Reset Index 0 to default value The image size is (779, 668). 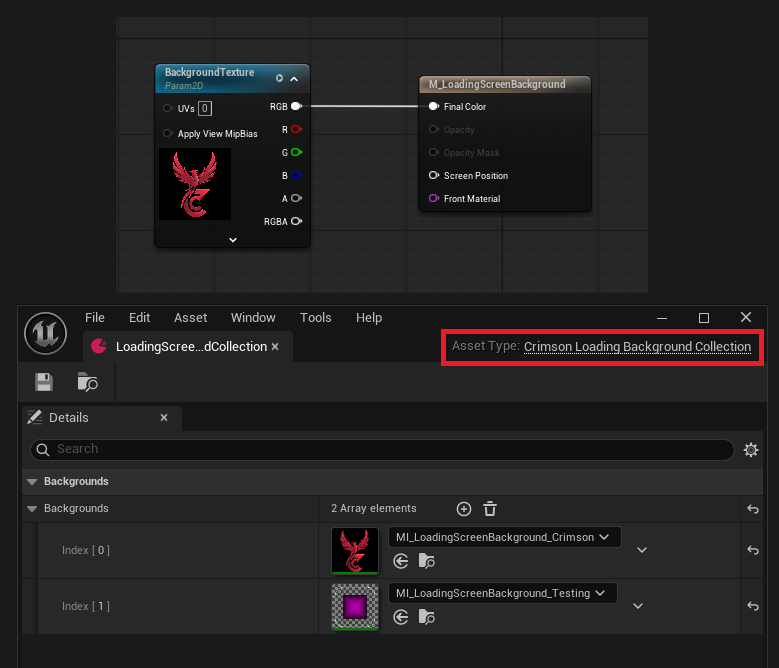tap(753, 550)
